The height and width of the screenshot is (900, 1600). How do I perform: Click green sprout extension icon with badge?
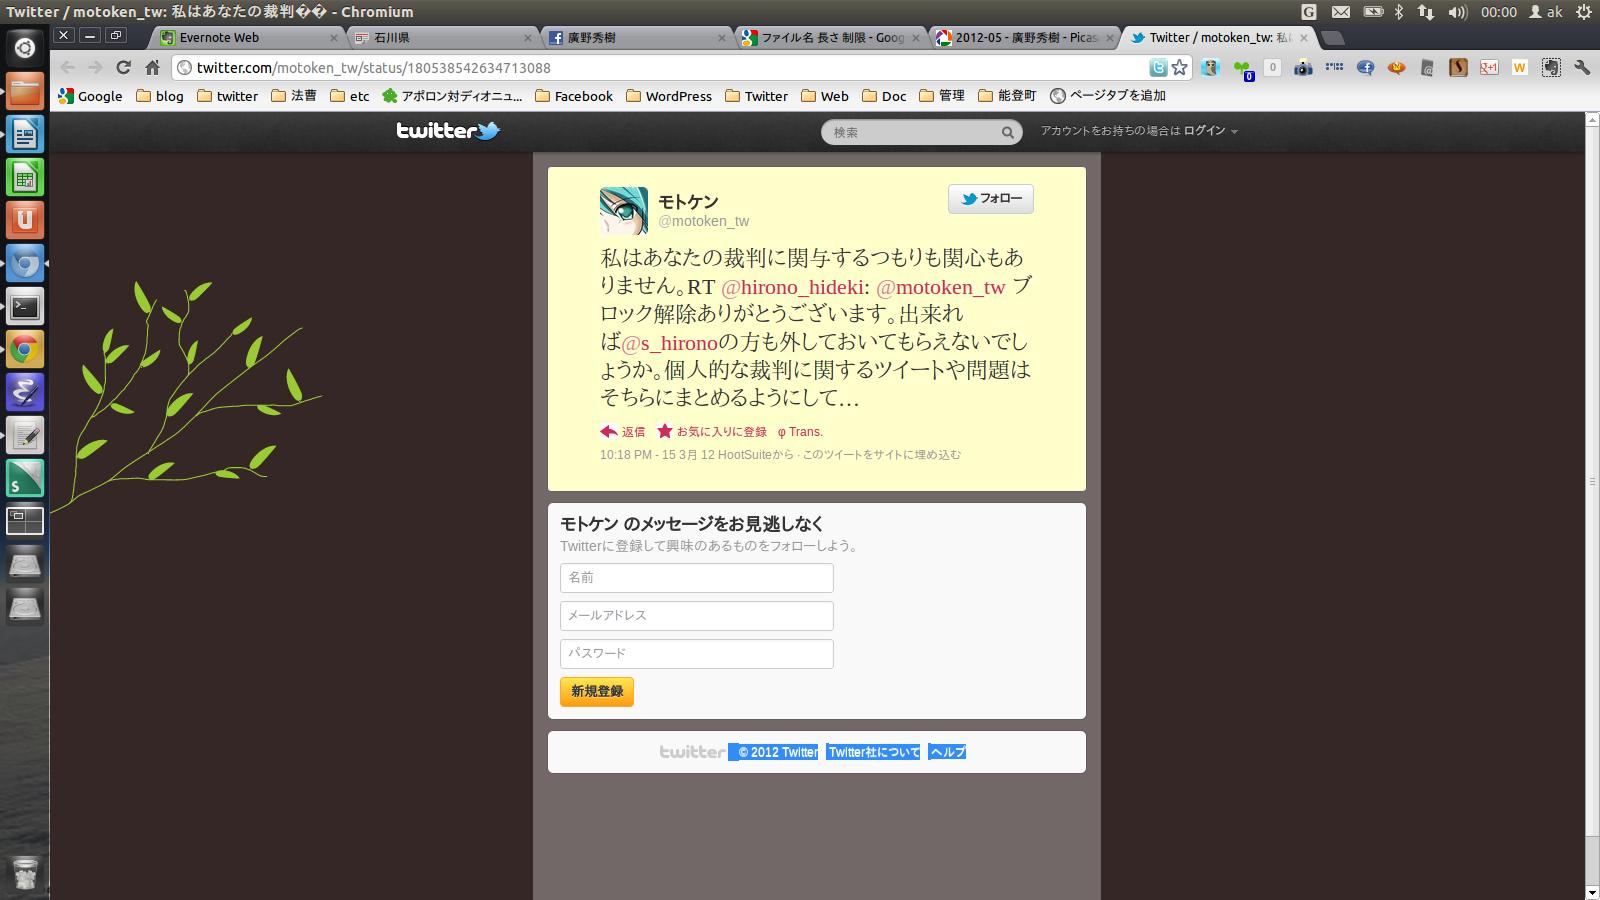click(1241, 68)
